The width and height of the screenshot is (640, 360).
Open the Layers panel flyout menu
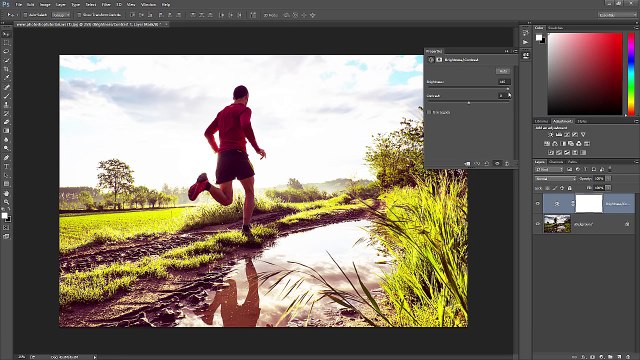pos(636,162)
